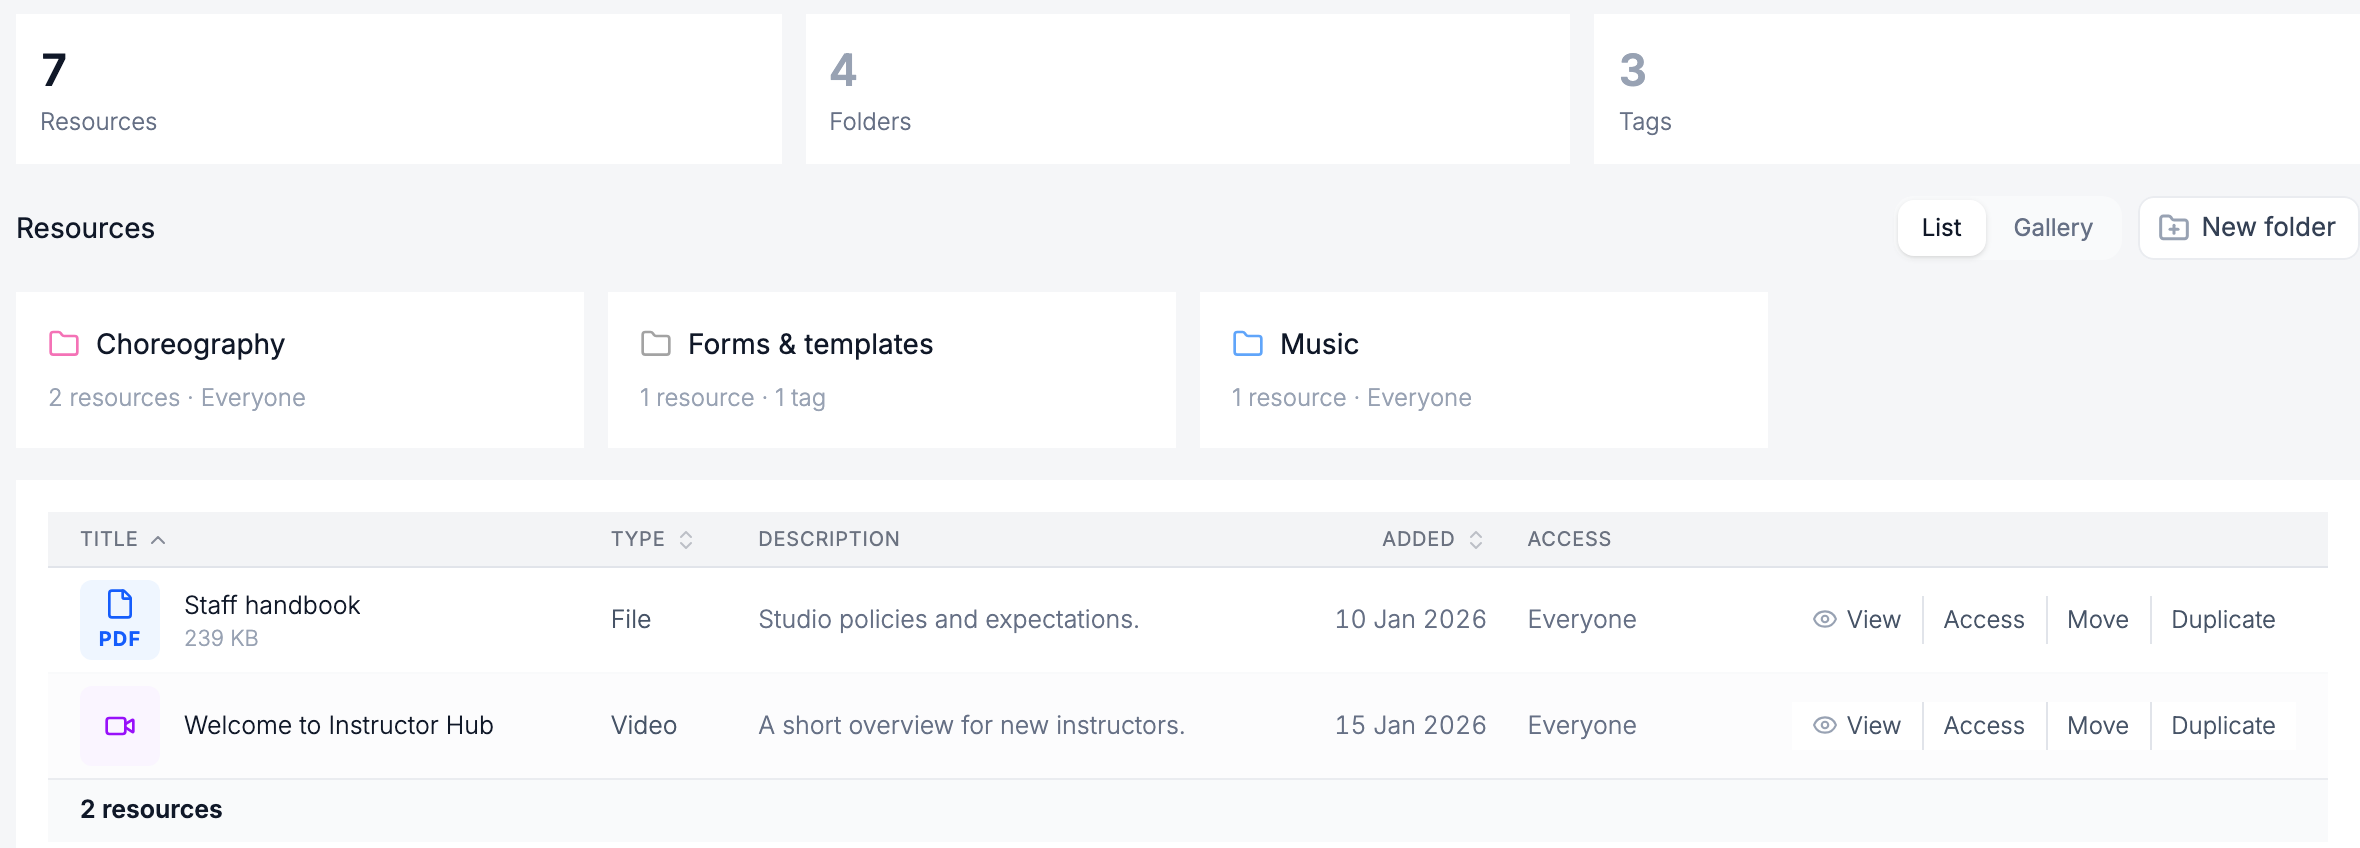Open the pink Choreography folder icon
The height and width of the screenshot is (848, 2360).
64,344
